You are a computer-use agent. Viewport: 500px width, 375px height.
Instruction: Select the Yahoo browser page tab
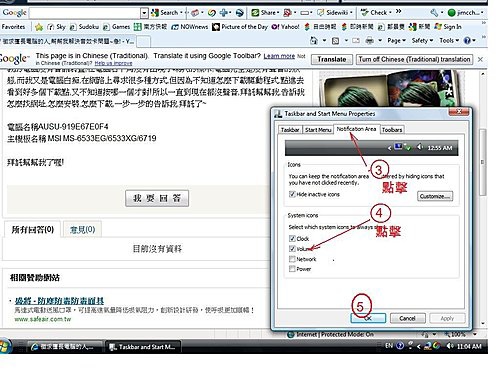pos(68,41)
